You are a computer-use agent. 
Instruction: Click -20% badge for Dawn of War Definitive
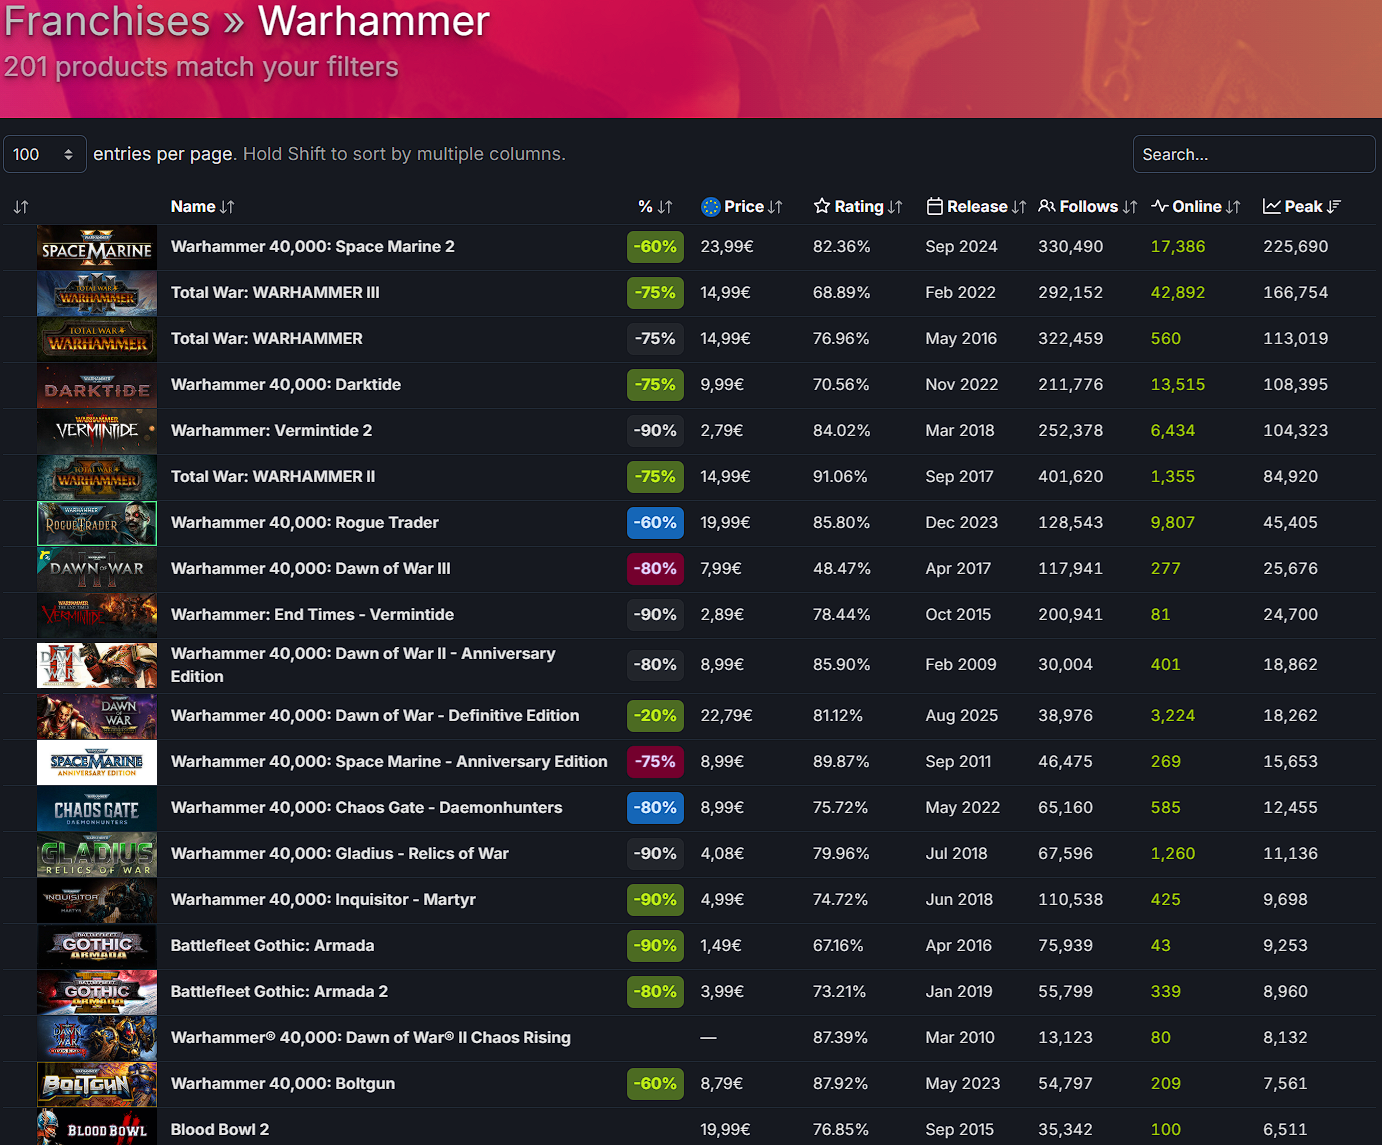[x=655, y=715]
